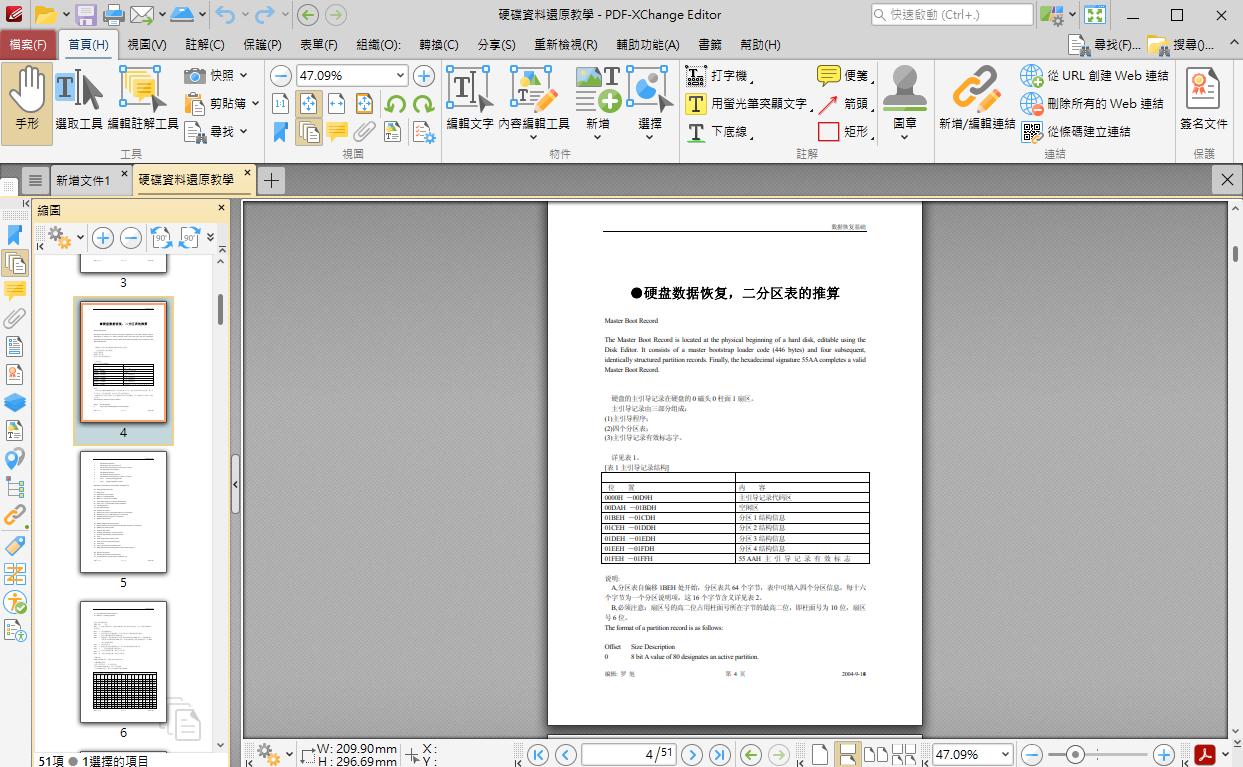
Task: Select the 矩形 rectangle annotation tool
Action: pyautogui.click(x=844, y=131)
